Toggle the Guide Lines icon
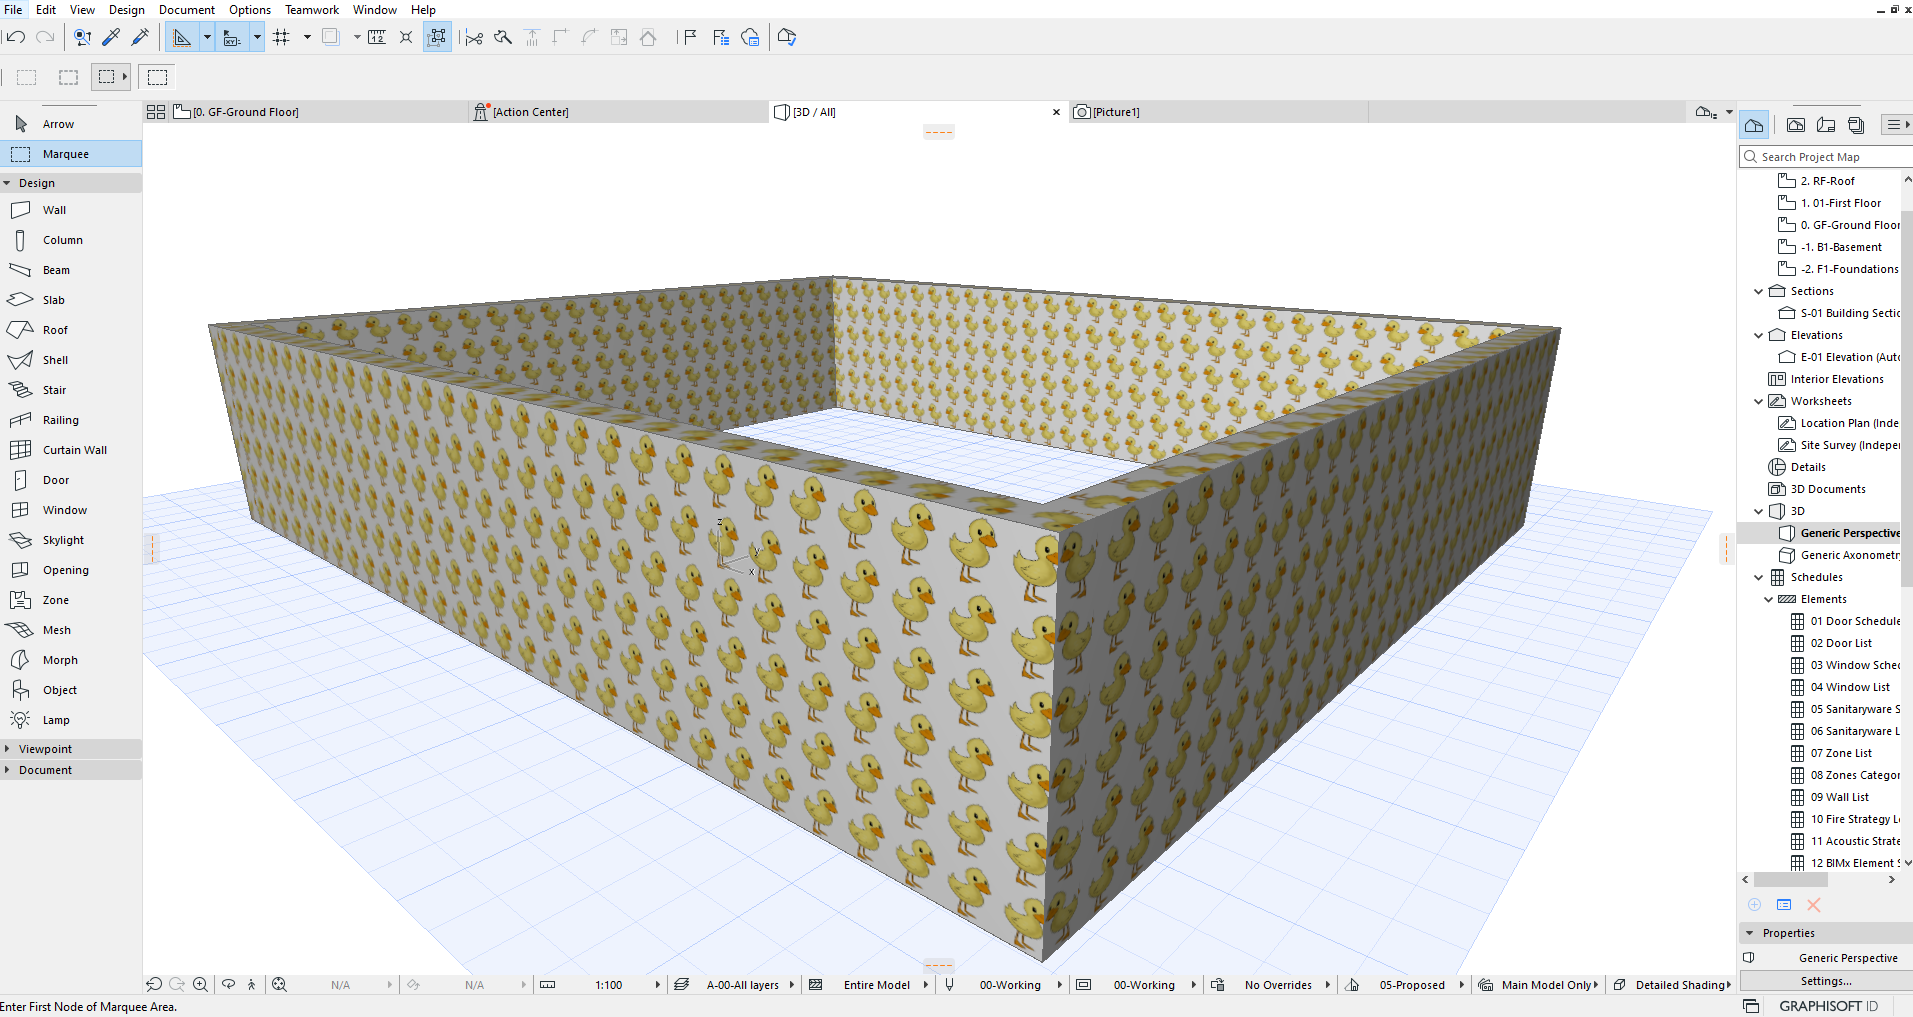Viewport: 1913px width, 1017px height. (x=182, y=37)
